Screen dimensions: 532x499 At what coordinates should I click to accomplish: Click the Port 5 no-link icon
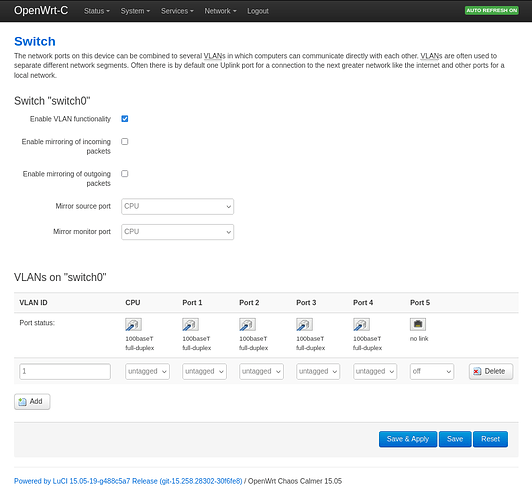click(418, 324)
